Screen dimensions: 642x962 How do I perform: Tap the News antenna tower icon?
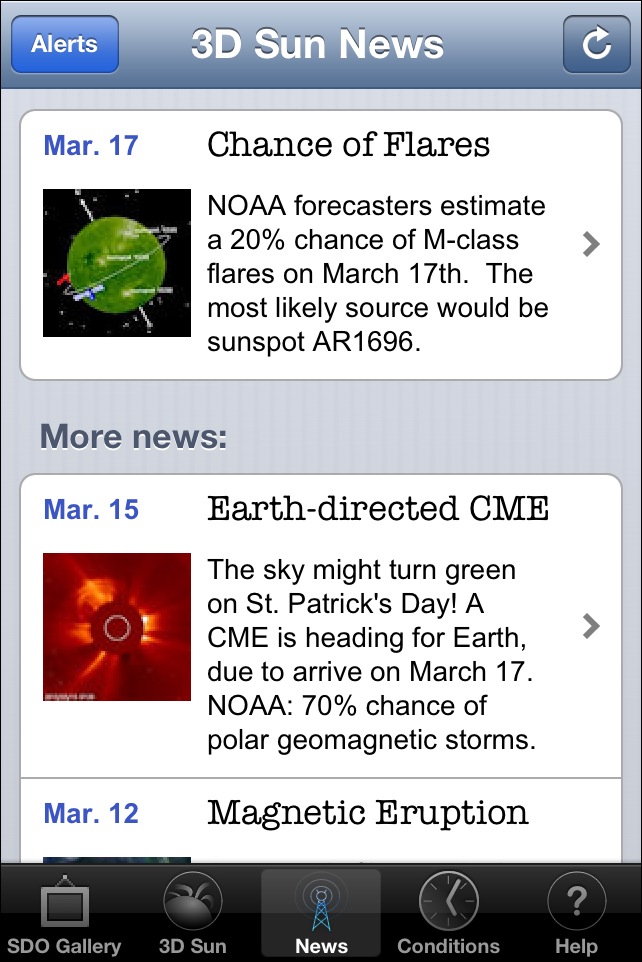pyautogui.click(x=321, y=901)
